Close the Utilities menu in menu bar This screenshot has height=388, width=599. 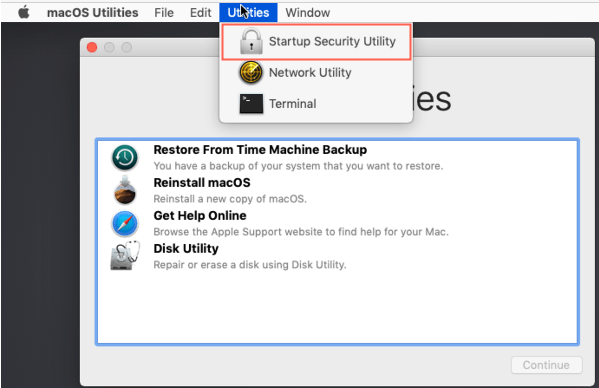248,13
